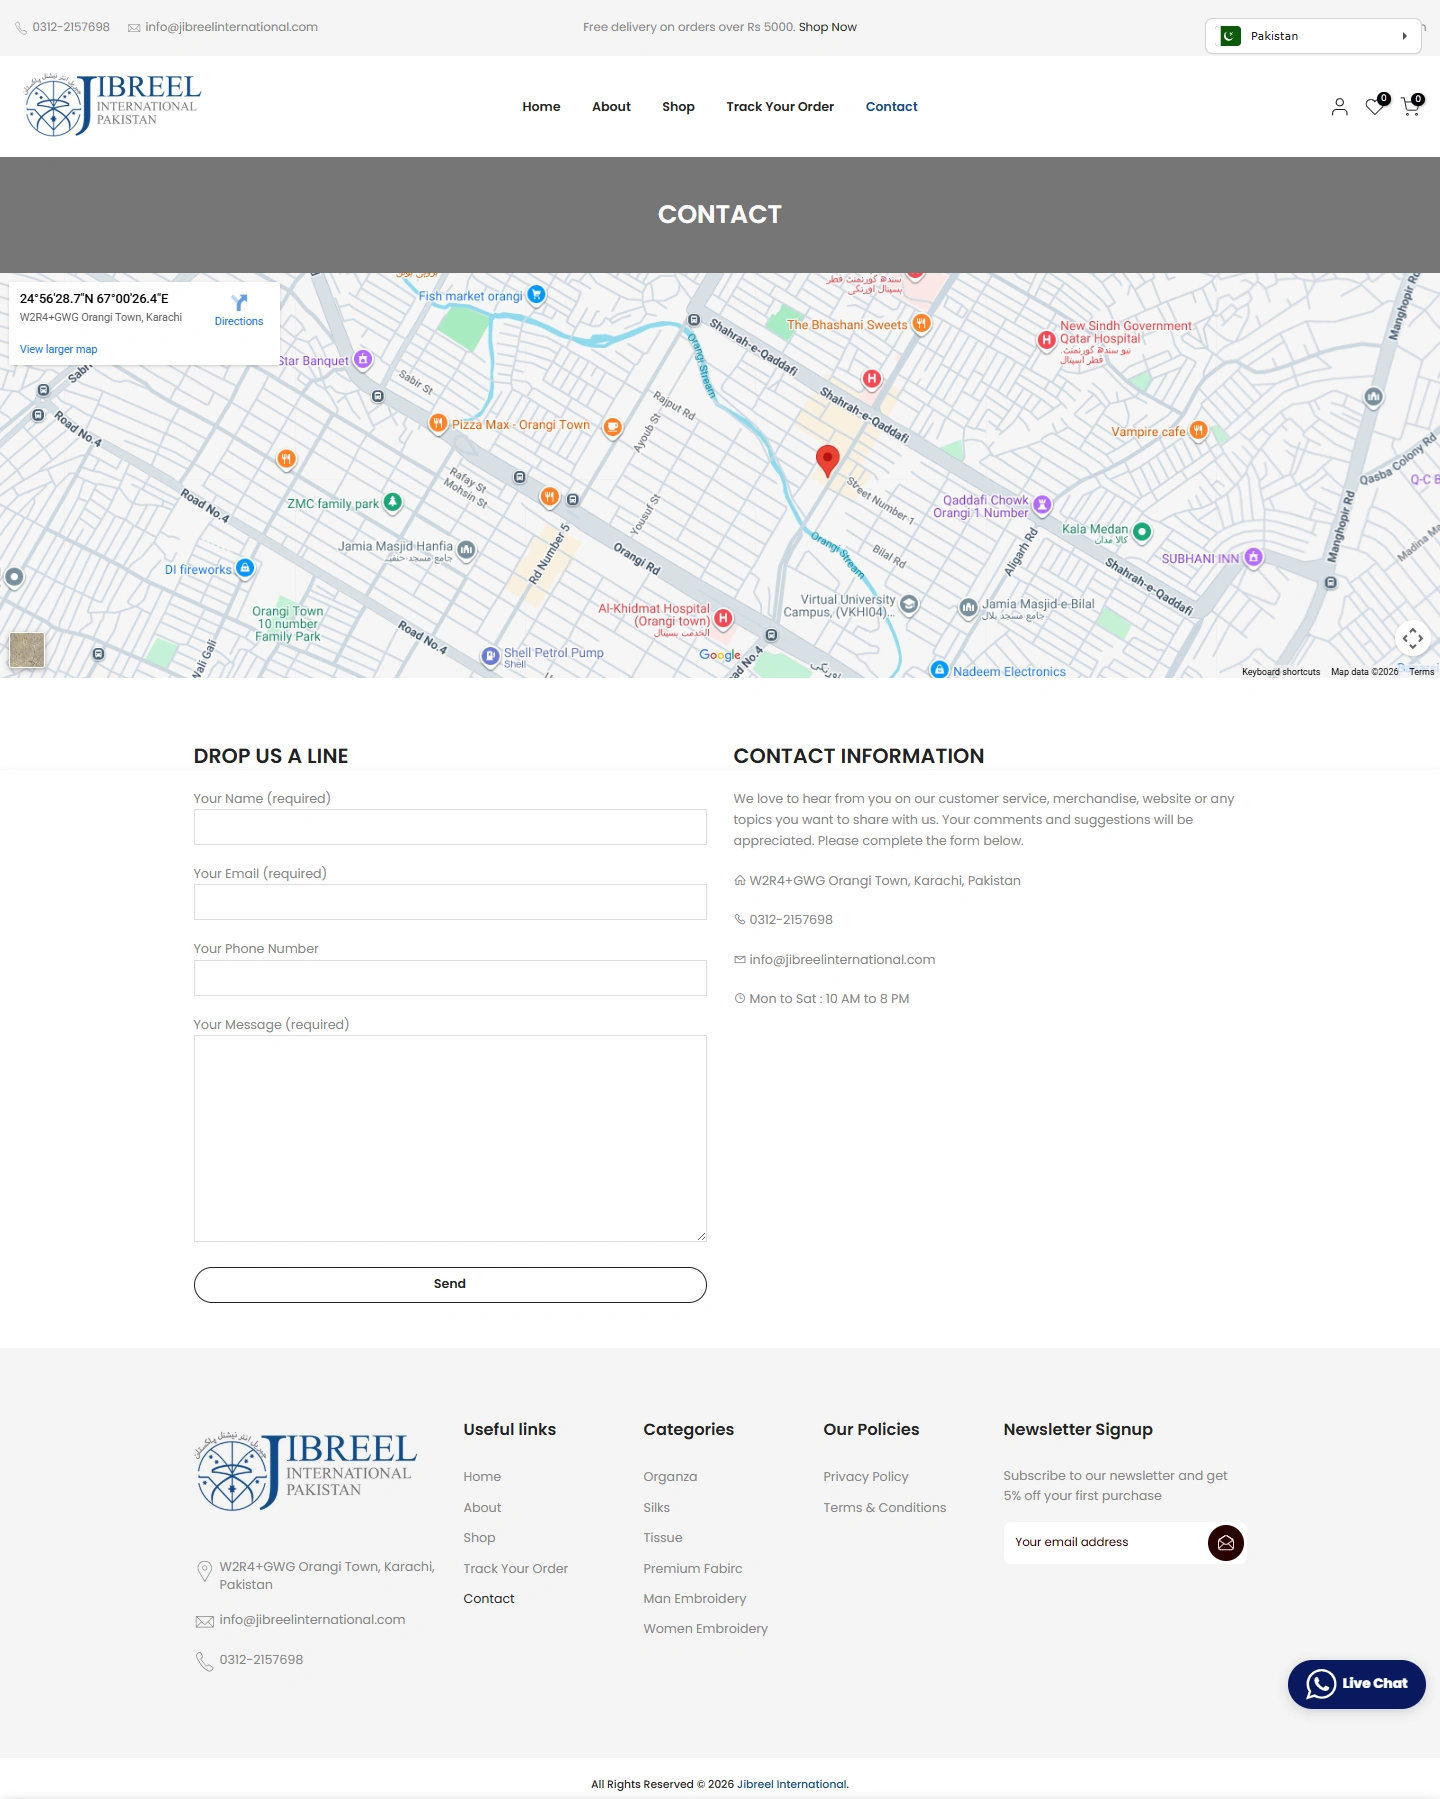This screenshot has height=1799, width=1440.
Task: Click the footer Contact link
Action: point(489,1599)
